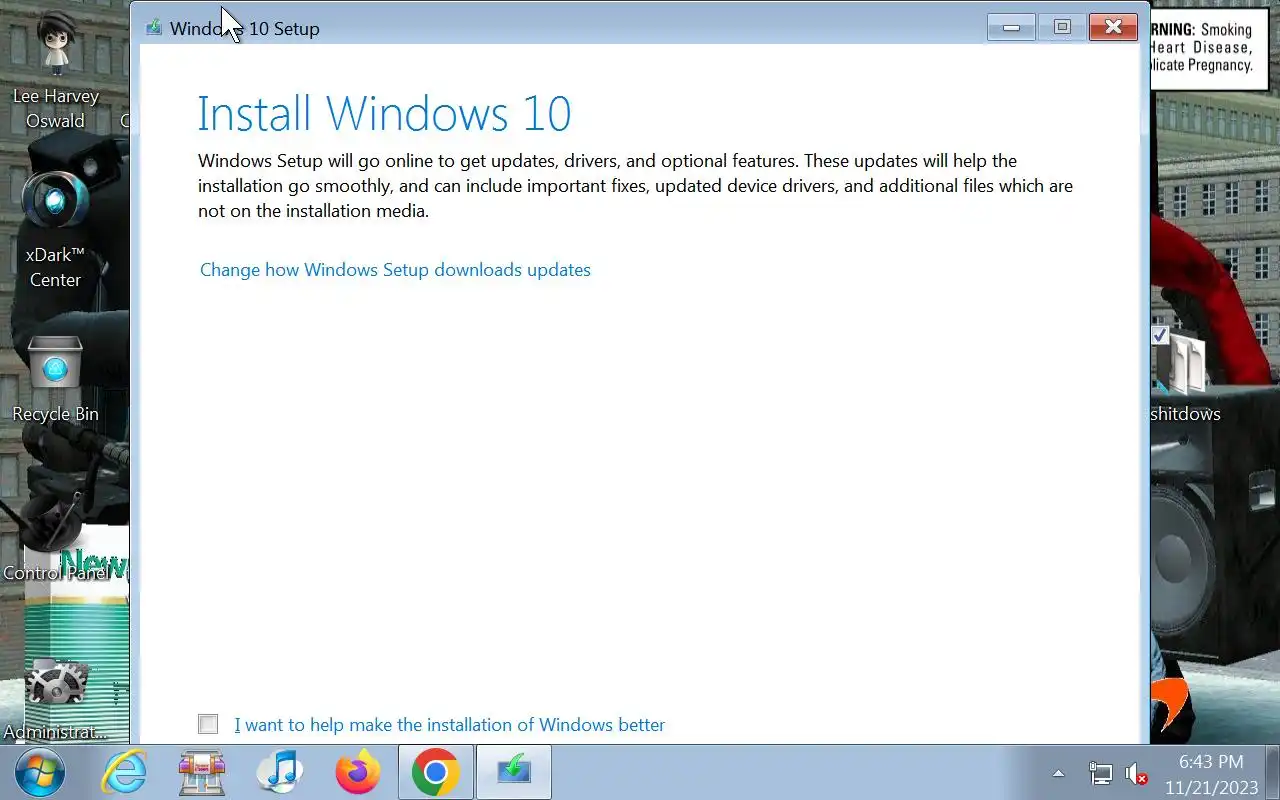Screen dimensions: 1280x800
Task: Select Windows 10 Setup taskbar button
Action: (x=514, y=772)
